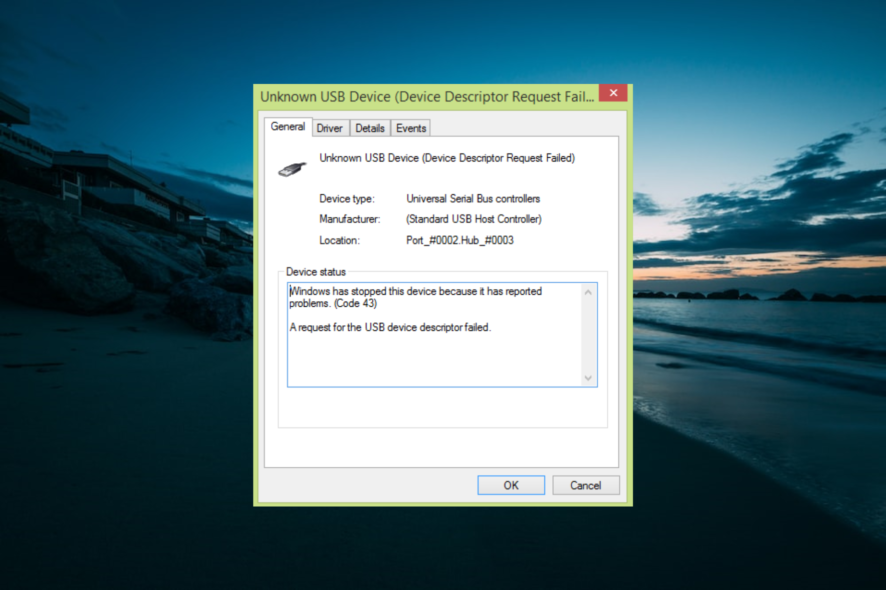Click the 'Port_#0002.Hub_#0003' location value

459,240
